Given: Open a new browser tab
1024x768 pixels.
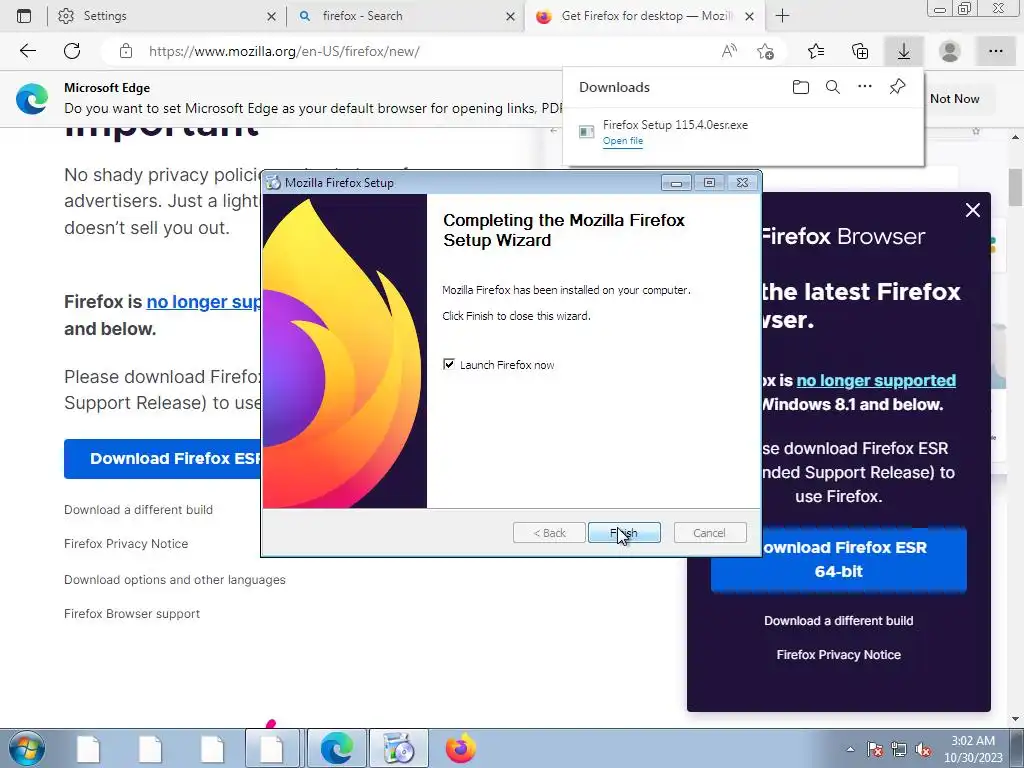Looking at the screenshot, I should [782, 16].
